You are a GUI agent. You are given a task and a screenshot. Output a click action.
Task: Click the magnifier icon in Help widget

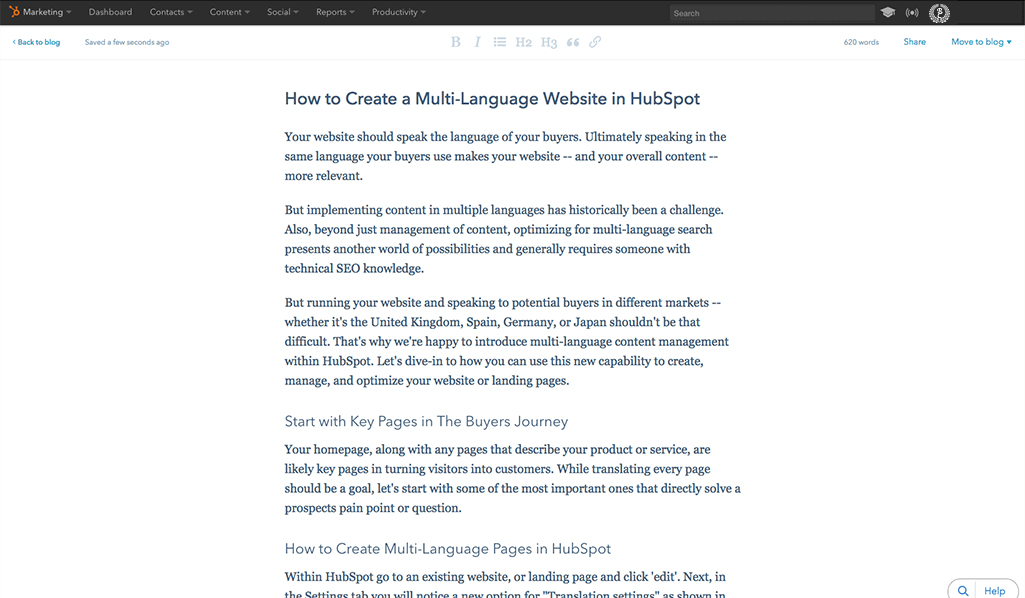[963, 591]
